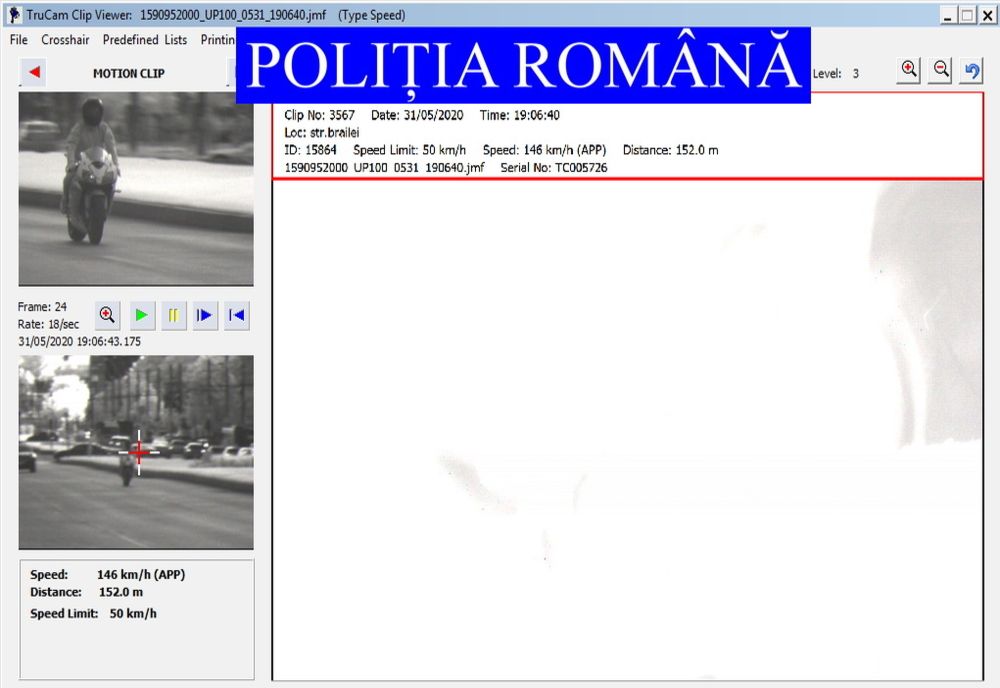
Task: Open the File menu
Action: click(x=17, y=40)
